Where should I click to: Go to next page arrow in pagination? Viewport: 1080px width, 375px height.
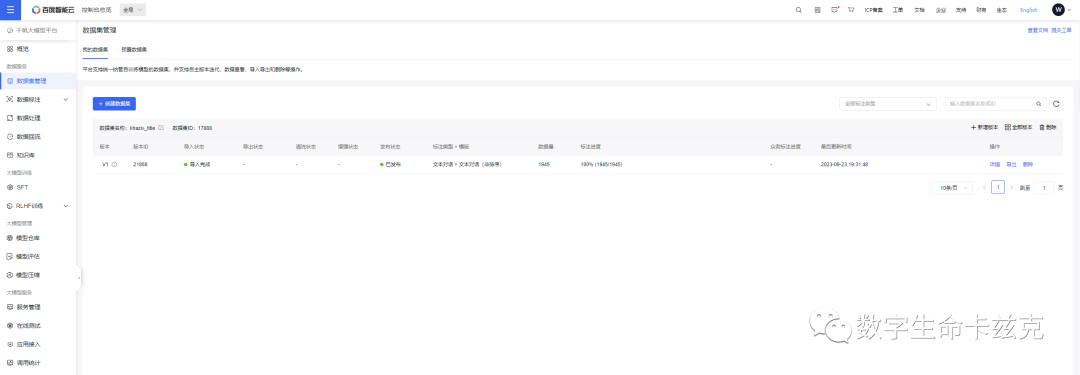click(x=1011, y=188)
